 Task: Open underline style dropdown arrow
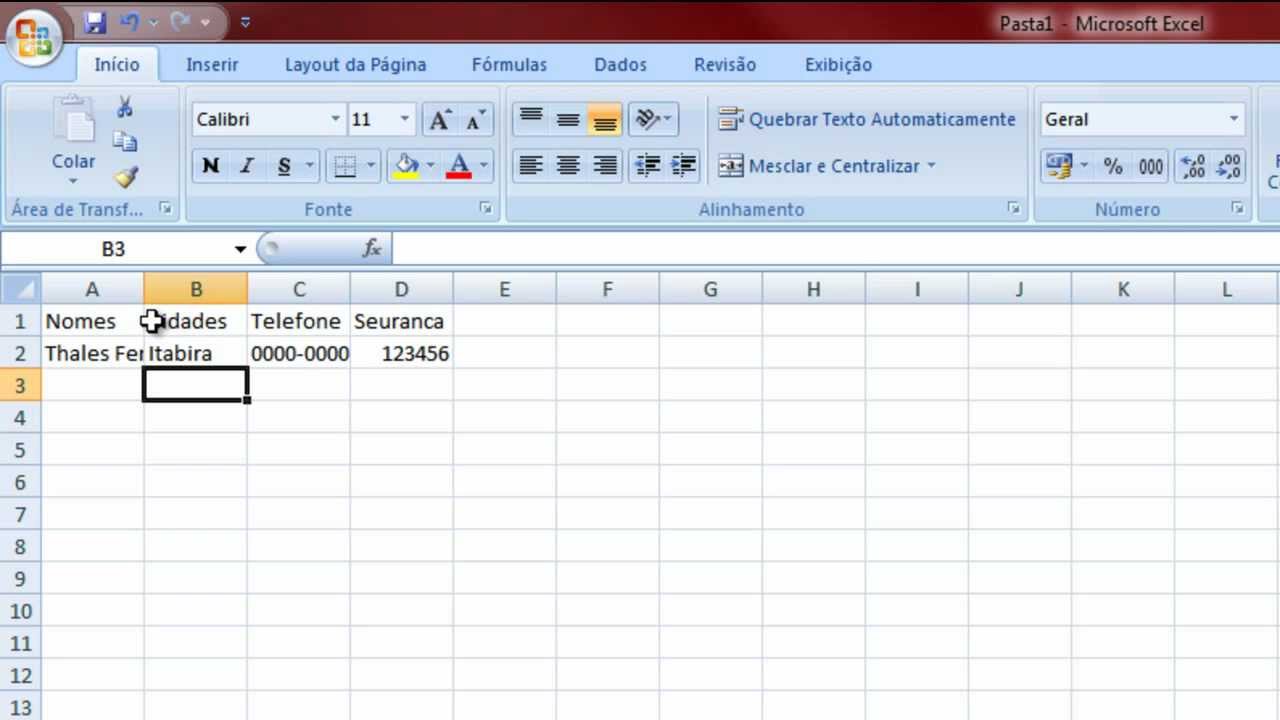pos(309,166)
